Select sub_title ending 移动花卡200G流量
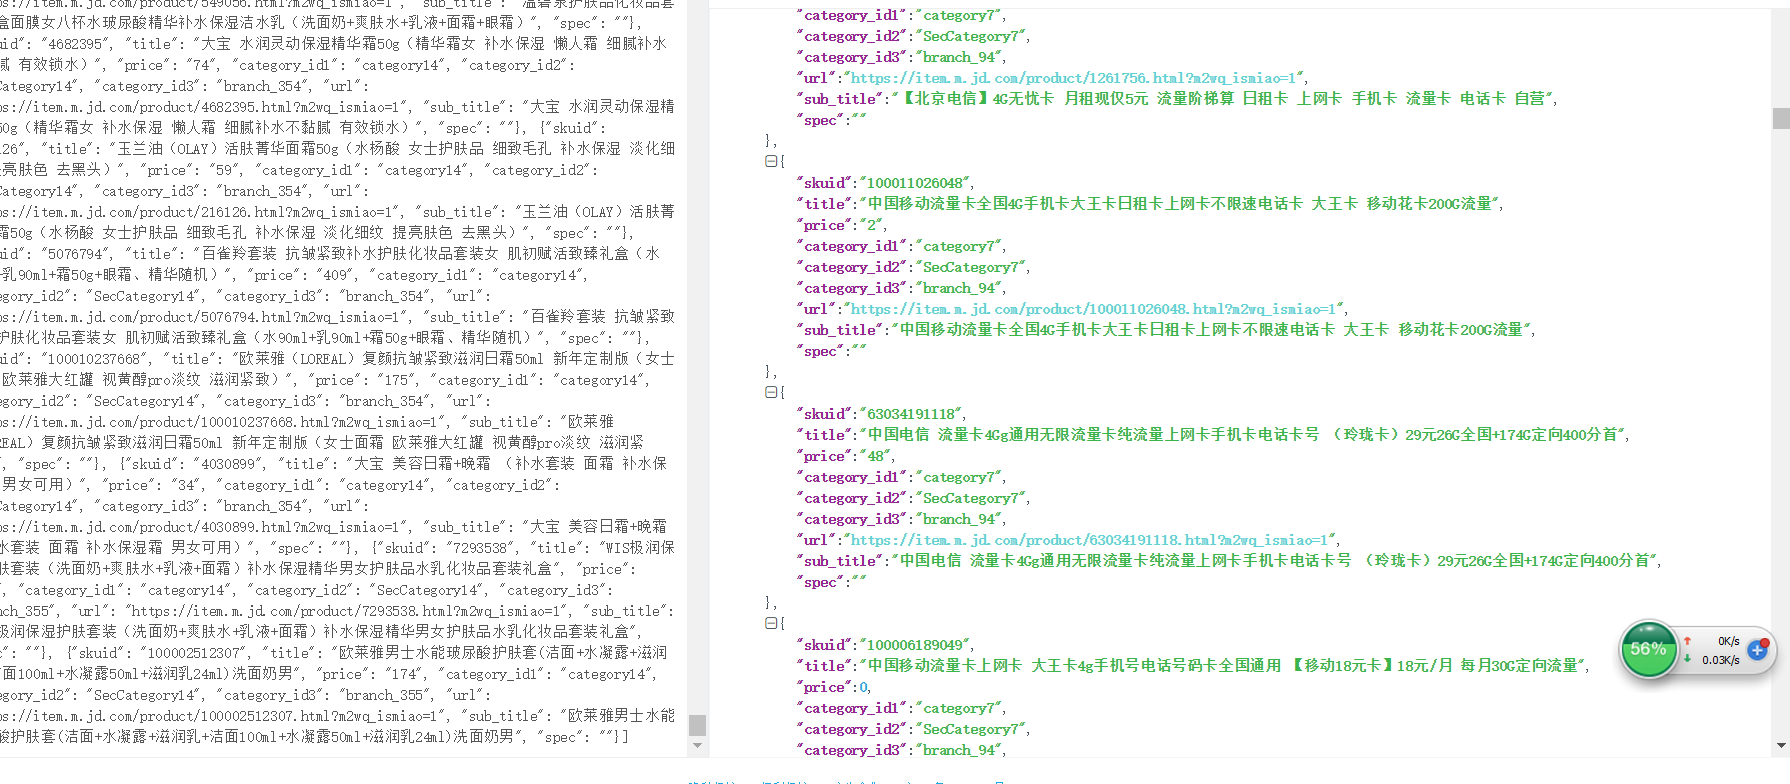The width and height of the screenshot is (1790, 784). (x=1212, y=330)
